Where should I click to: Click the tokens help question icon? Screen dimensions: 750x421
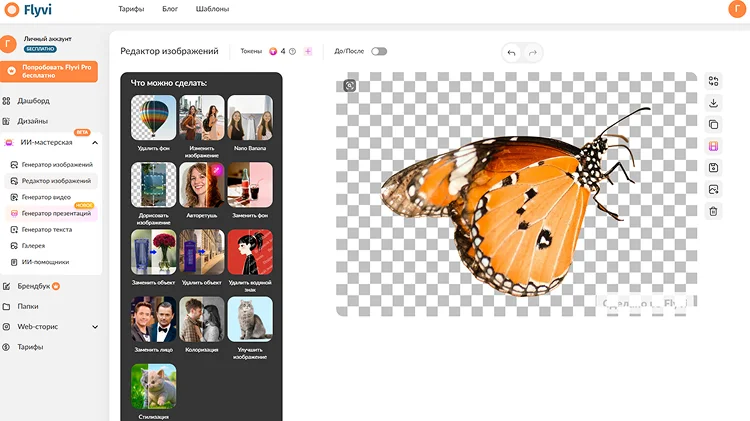[292, 51]
